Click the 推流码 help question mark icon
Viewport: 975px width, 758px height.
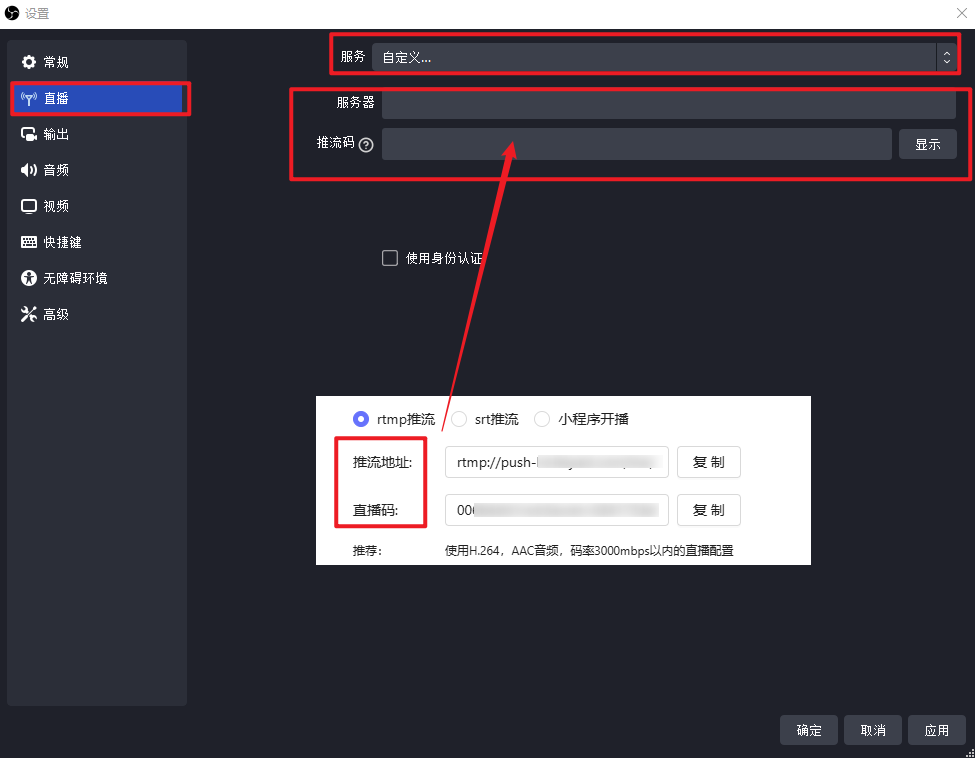(366, 145)
